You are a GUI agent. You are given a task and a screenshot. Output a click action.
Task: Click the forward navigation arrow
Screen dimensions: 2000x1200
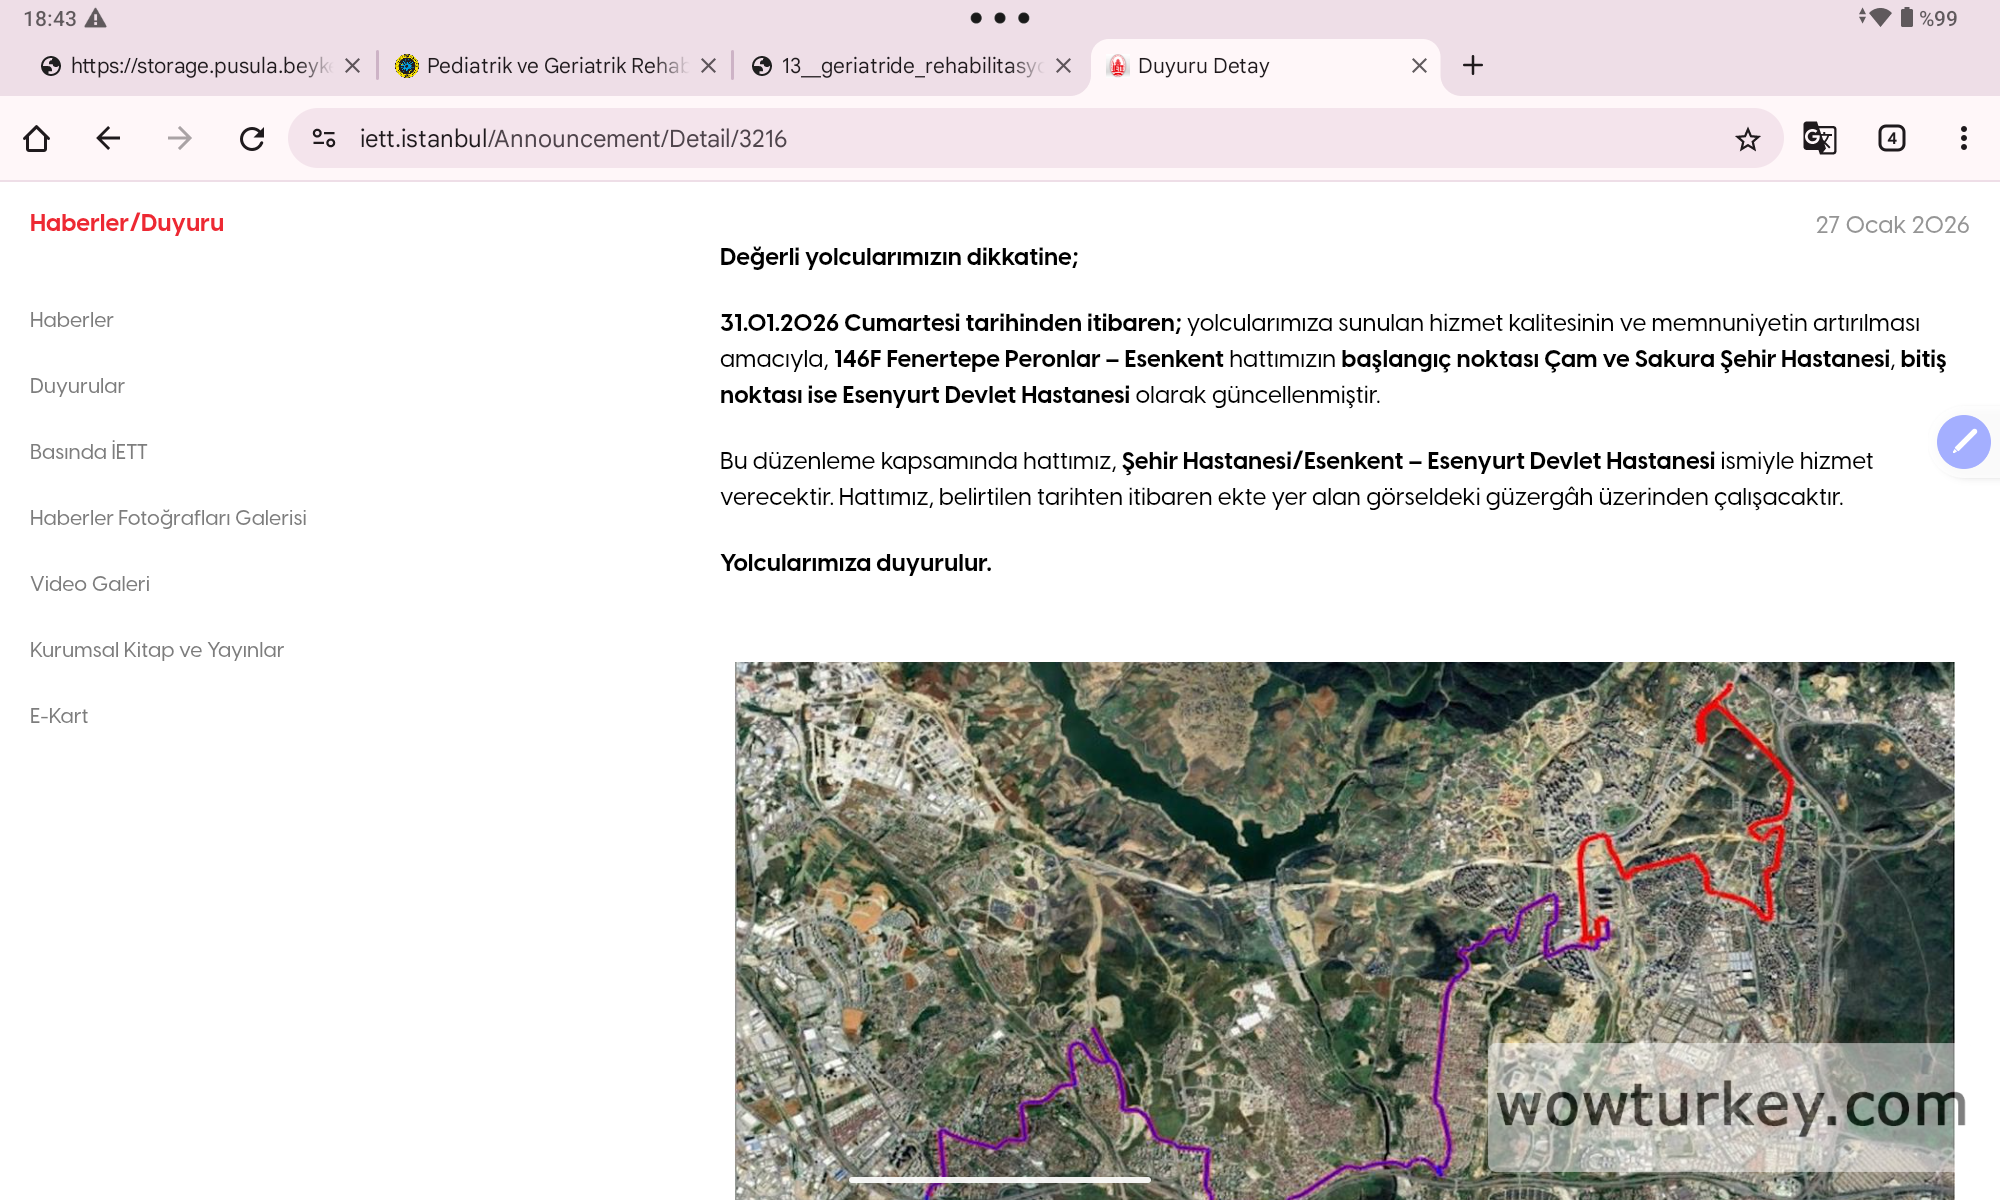(x=179, y=138)
